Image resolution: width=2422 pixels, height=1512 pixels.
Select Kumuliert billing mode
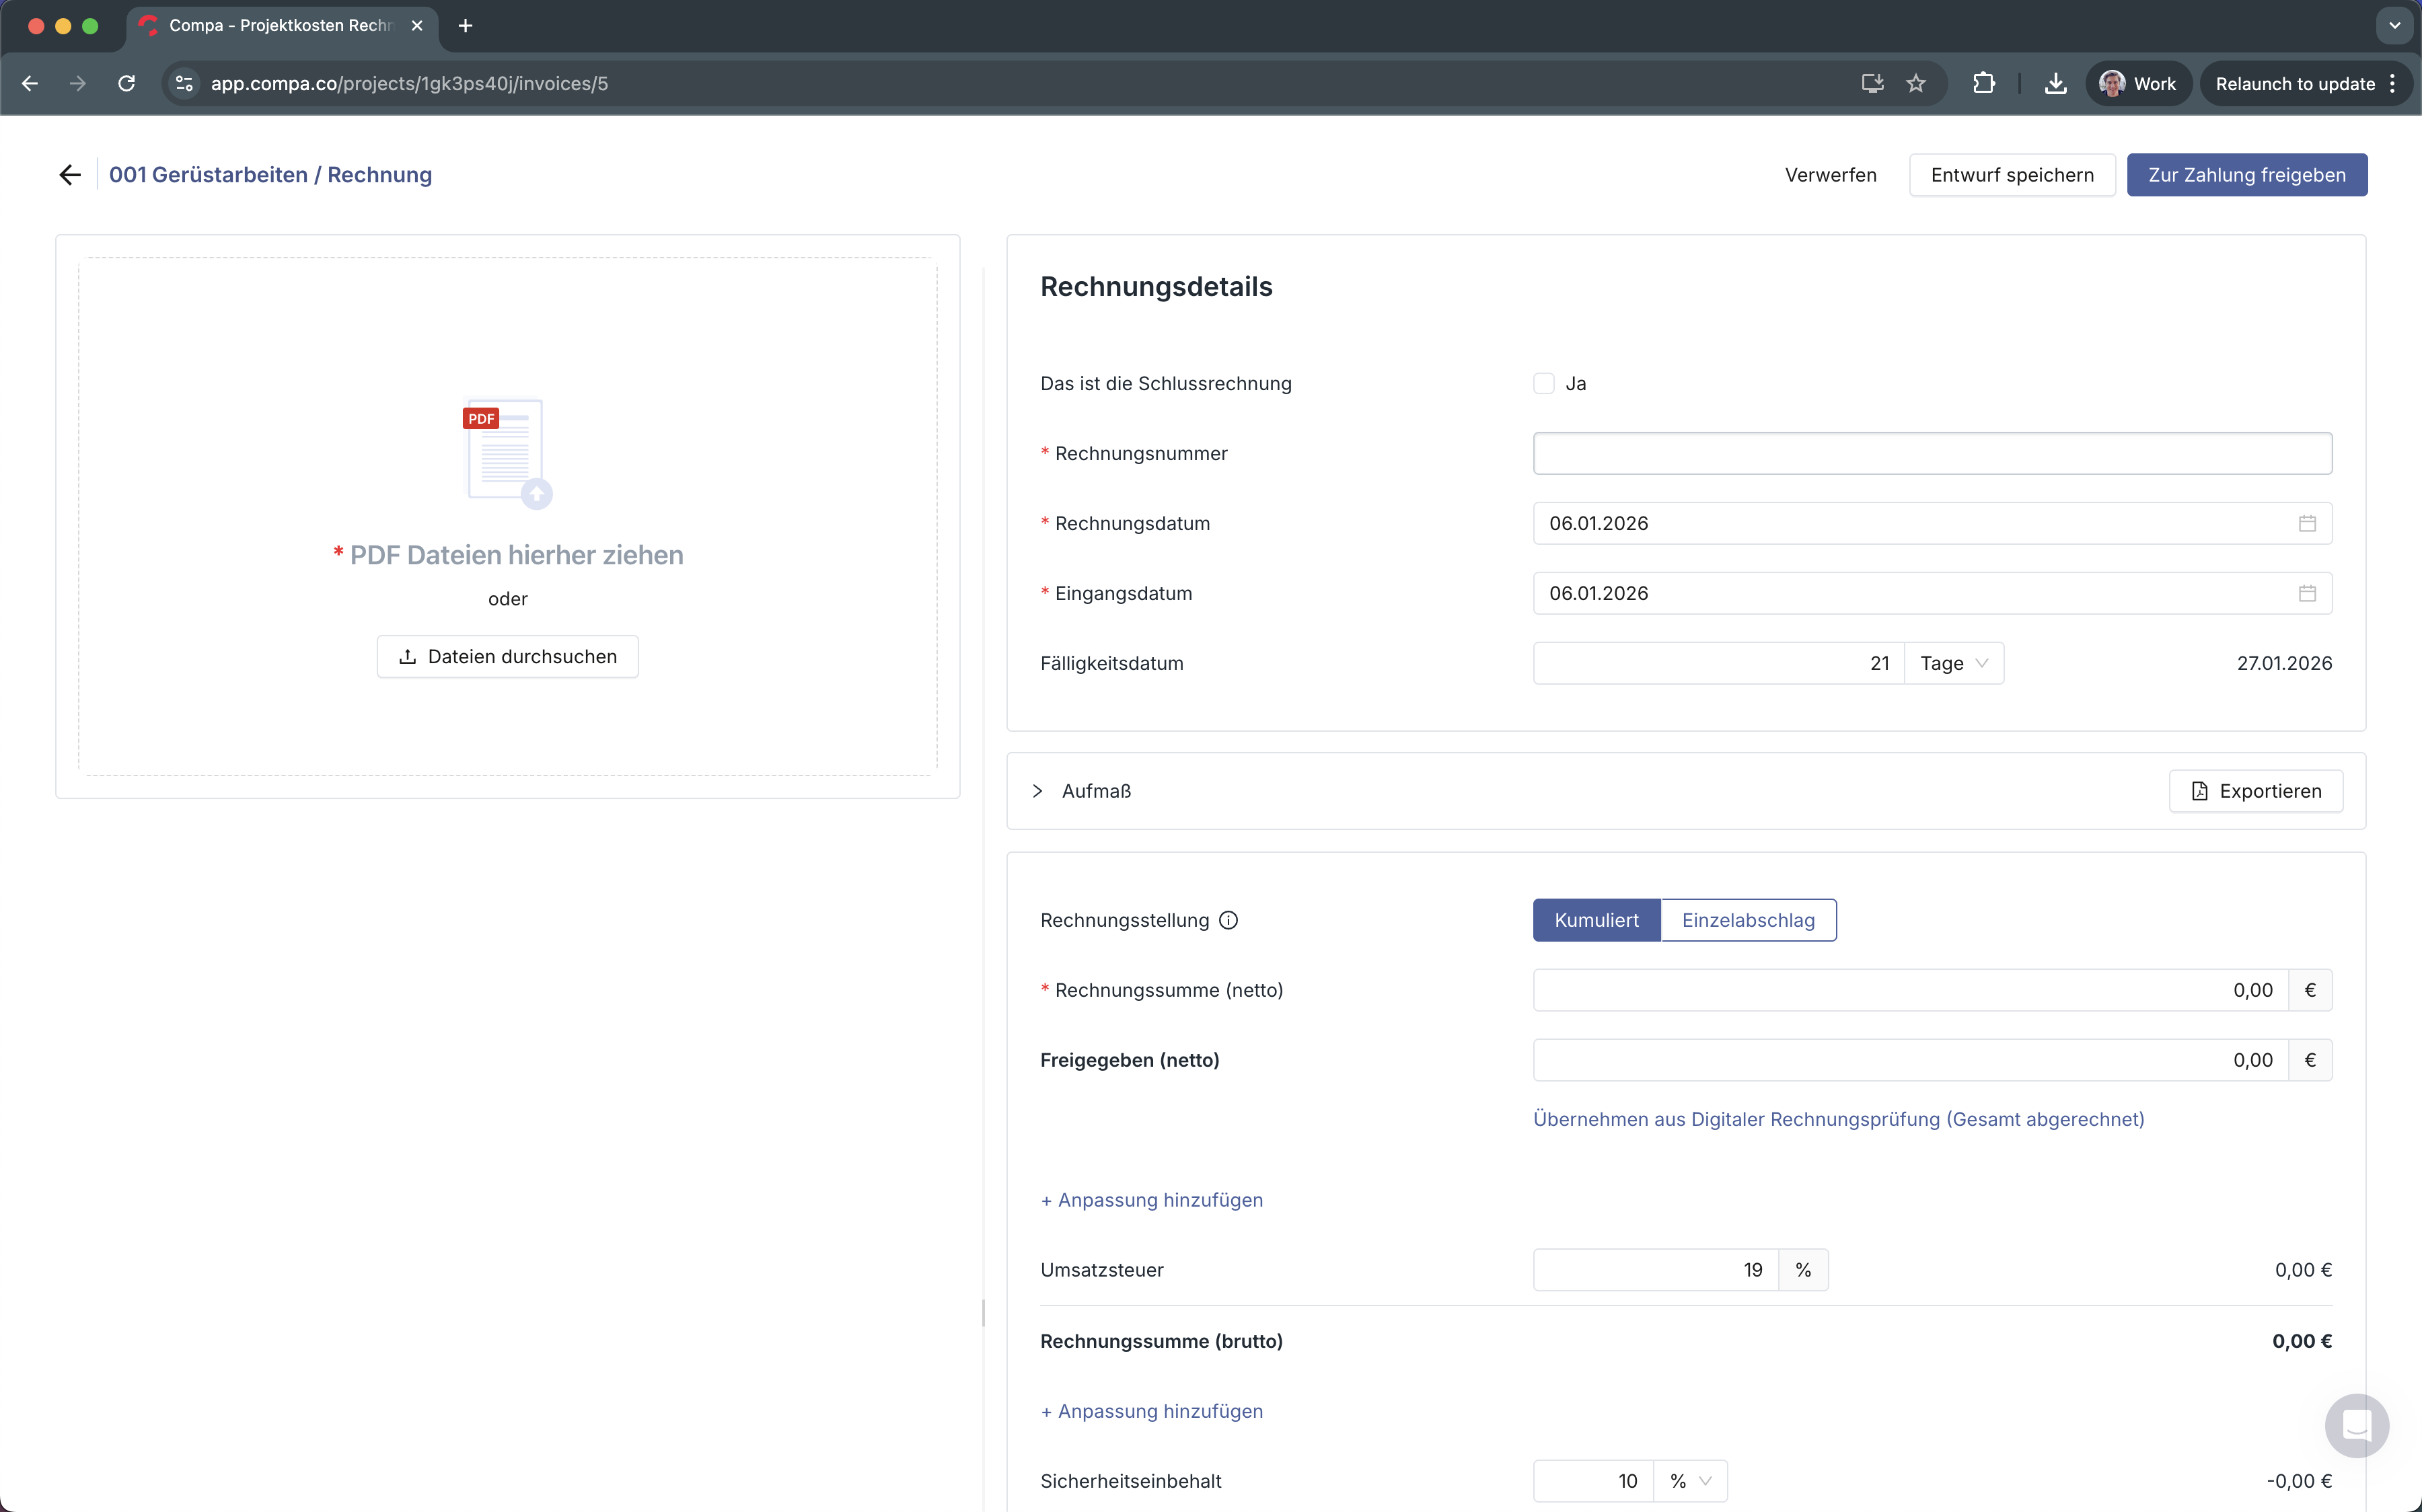coord(1596,920)
